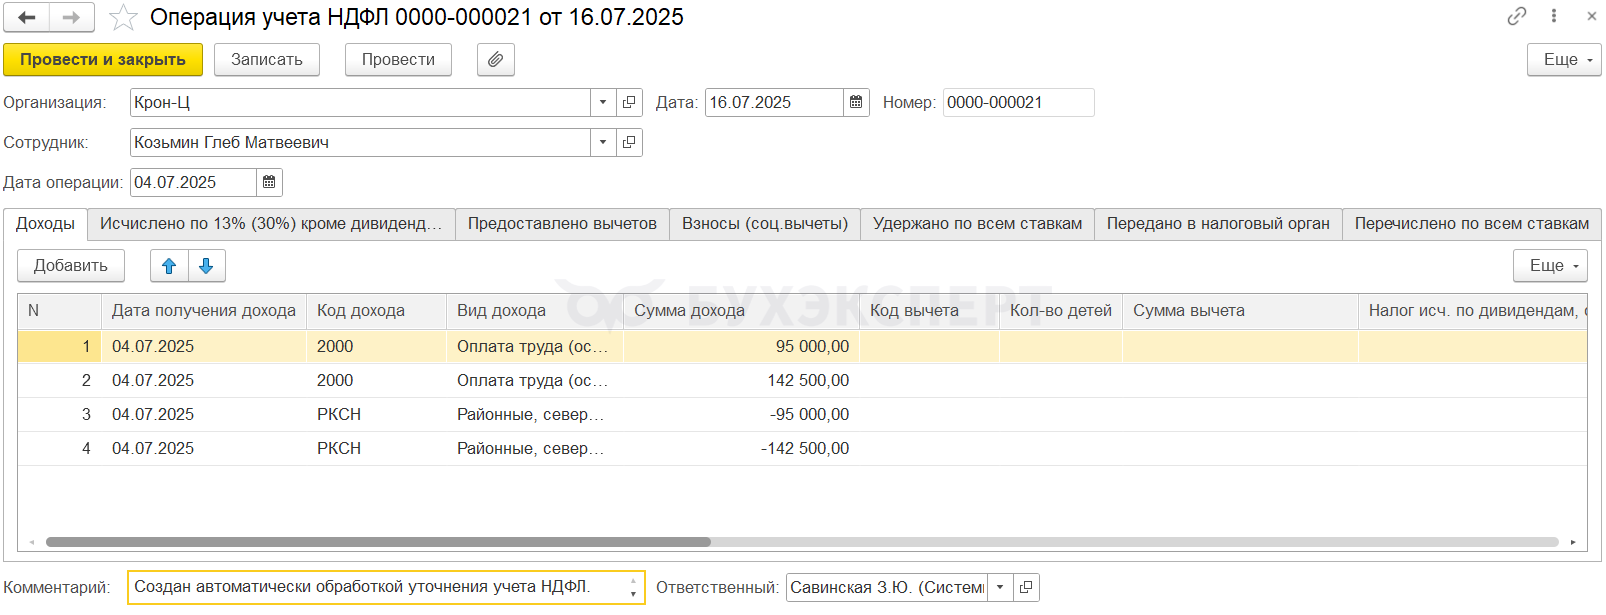The width and height of the screenshot is (1606, 615).
Task: Click into the Комментарий text field
Action: pos(378,587)
